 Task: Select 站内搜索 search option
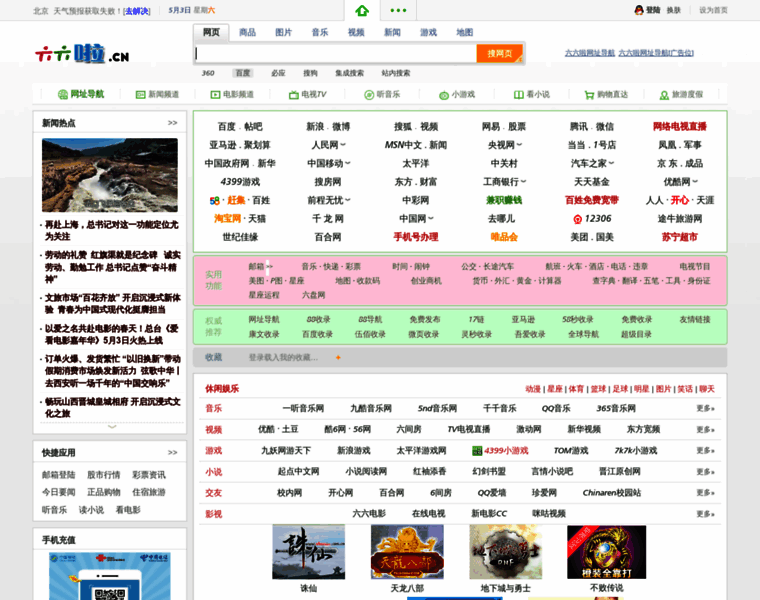coord(396,73)
